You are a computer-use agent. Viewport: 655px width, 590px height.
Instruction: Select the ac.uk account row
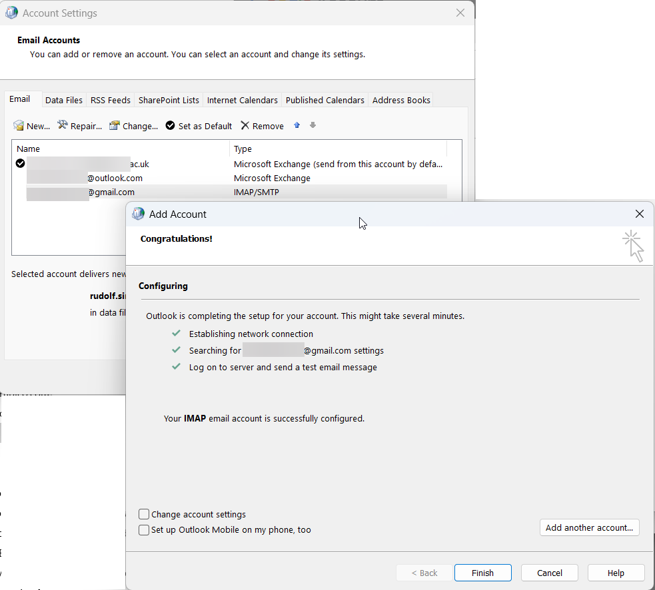(x=231, y=164)
